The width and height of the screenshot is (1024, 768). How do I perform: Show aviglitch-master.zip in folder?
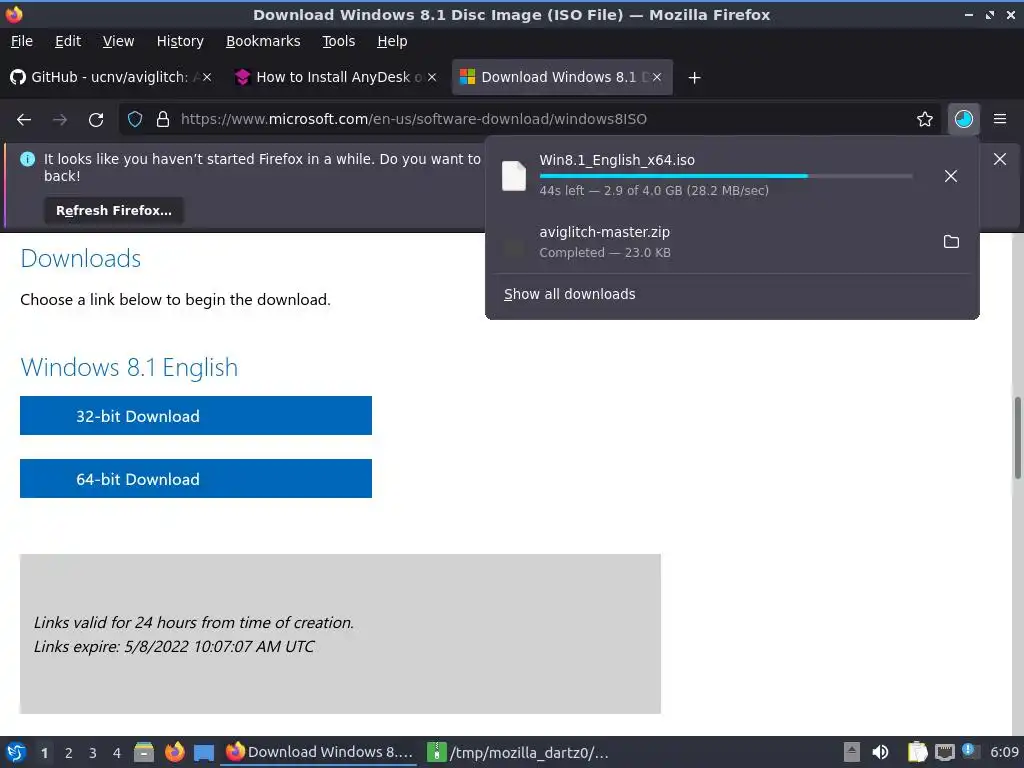pos(952,242)
